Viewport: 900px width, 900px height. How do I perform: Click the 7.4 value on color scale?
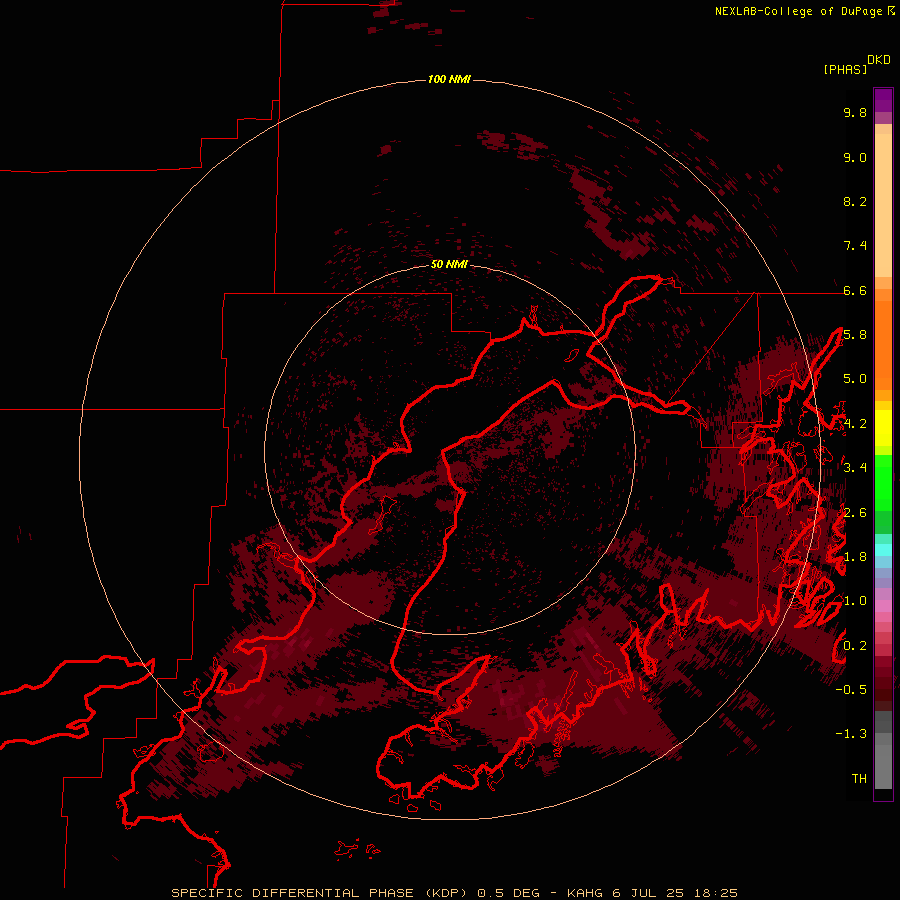[855, 246]
